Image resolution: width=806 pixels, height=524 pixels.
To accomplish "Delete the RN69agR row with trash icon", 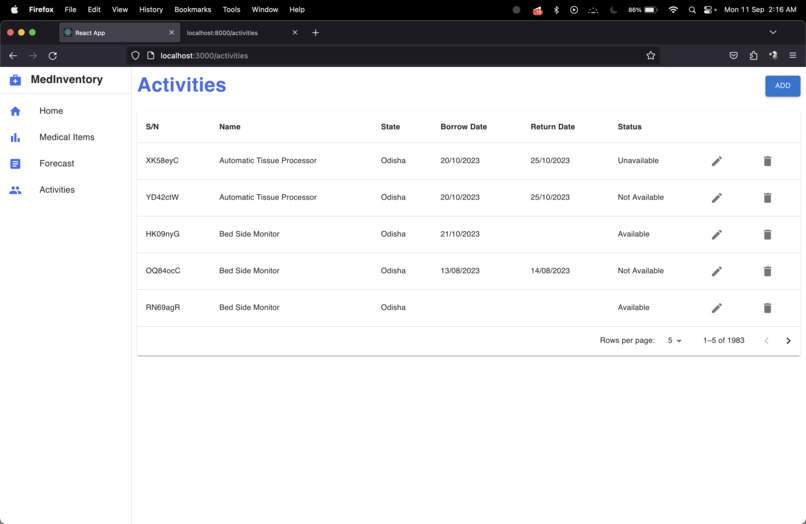I will (767, 308).
